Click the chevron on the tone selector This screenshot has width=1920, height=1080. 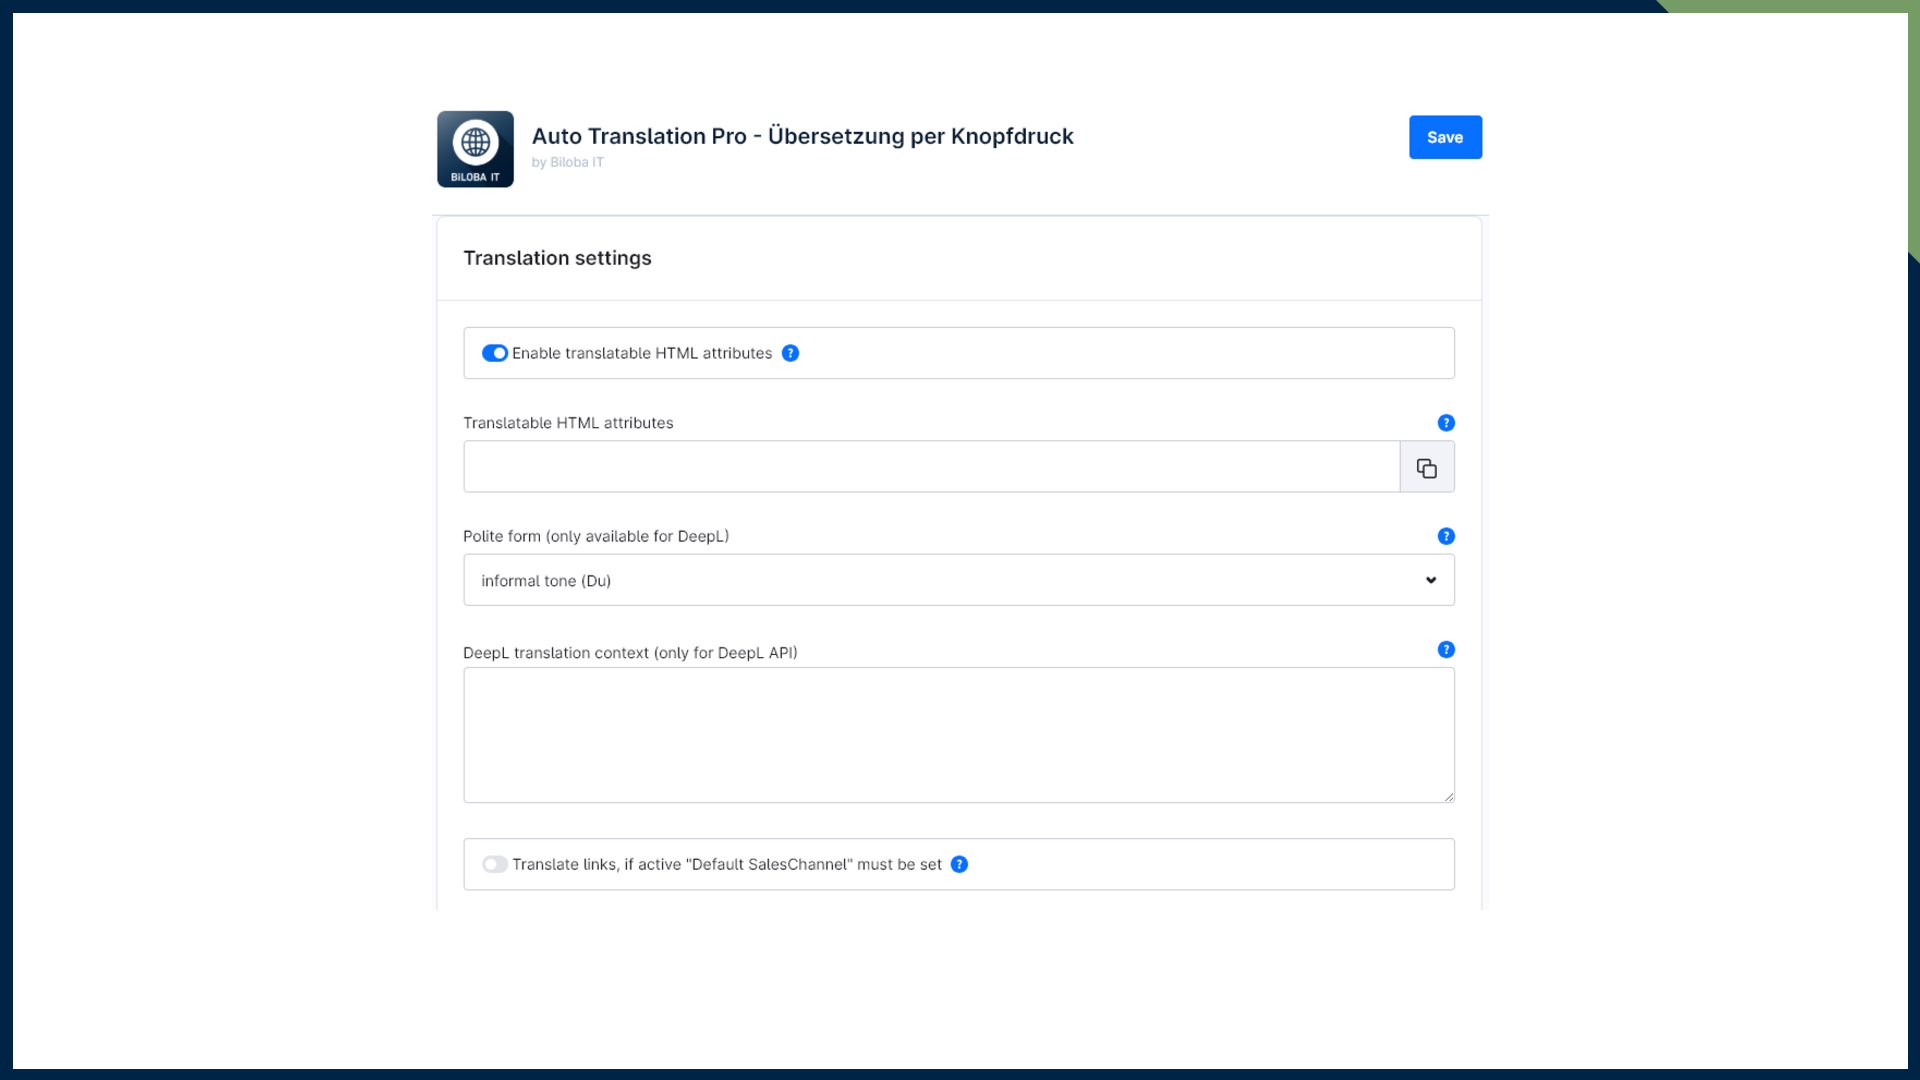pyautogui.click(x=1430, y=579)
